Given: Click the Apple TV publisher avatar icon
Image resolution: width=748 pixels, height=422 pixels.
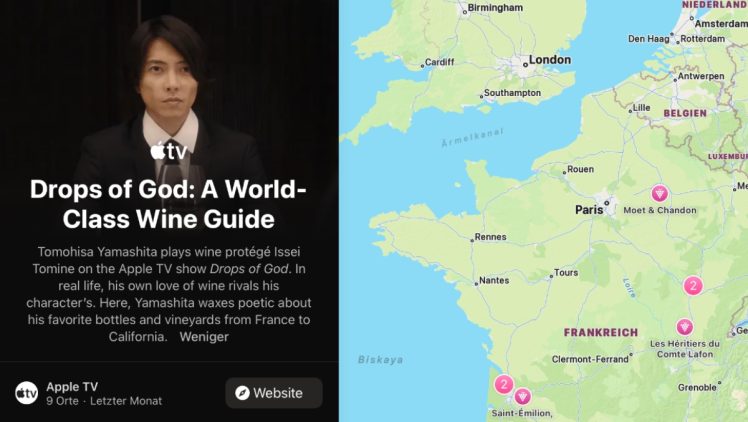Looking at the screenshot, I should (x=26, y=393).
